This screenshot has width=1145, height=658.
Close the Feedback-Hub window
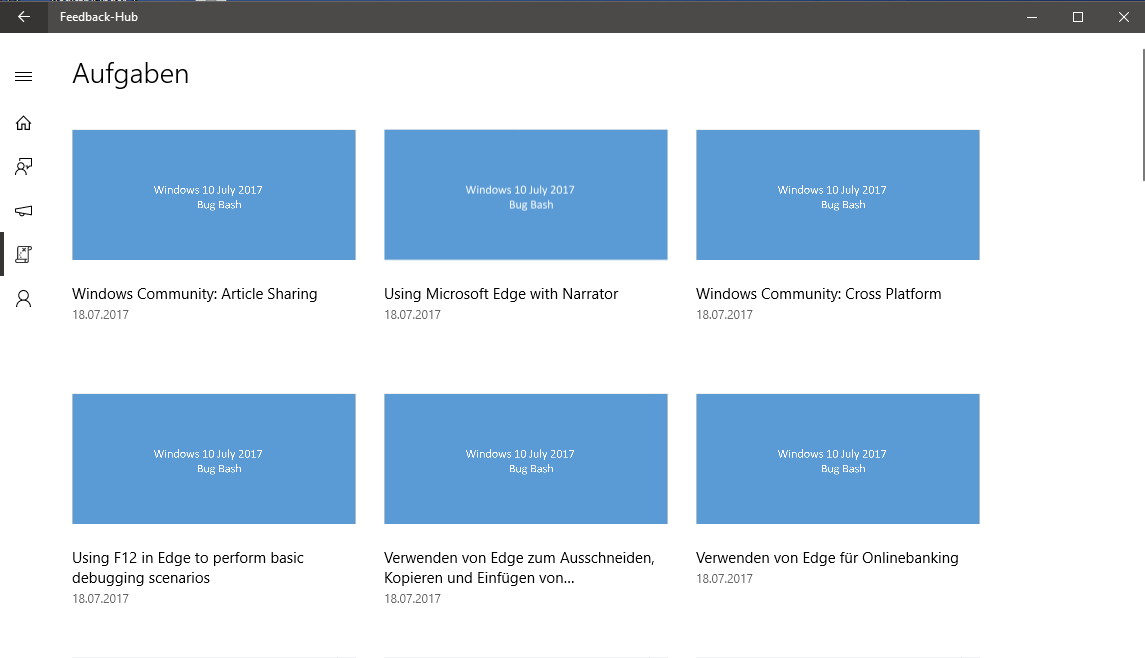[1123, 17]
